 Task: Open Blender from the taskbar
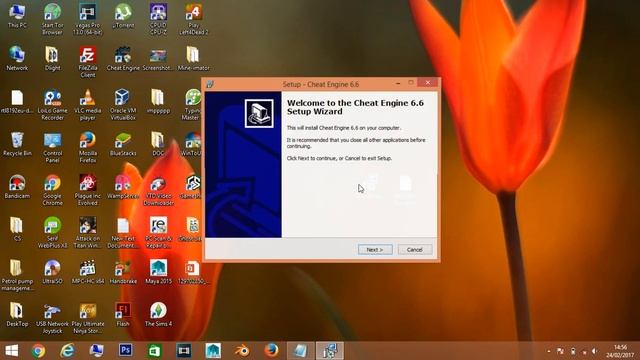pyautogui.click(x=242, y=351)
